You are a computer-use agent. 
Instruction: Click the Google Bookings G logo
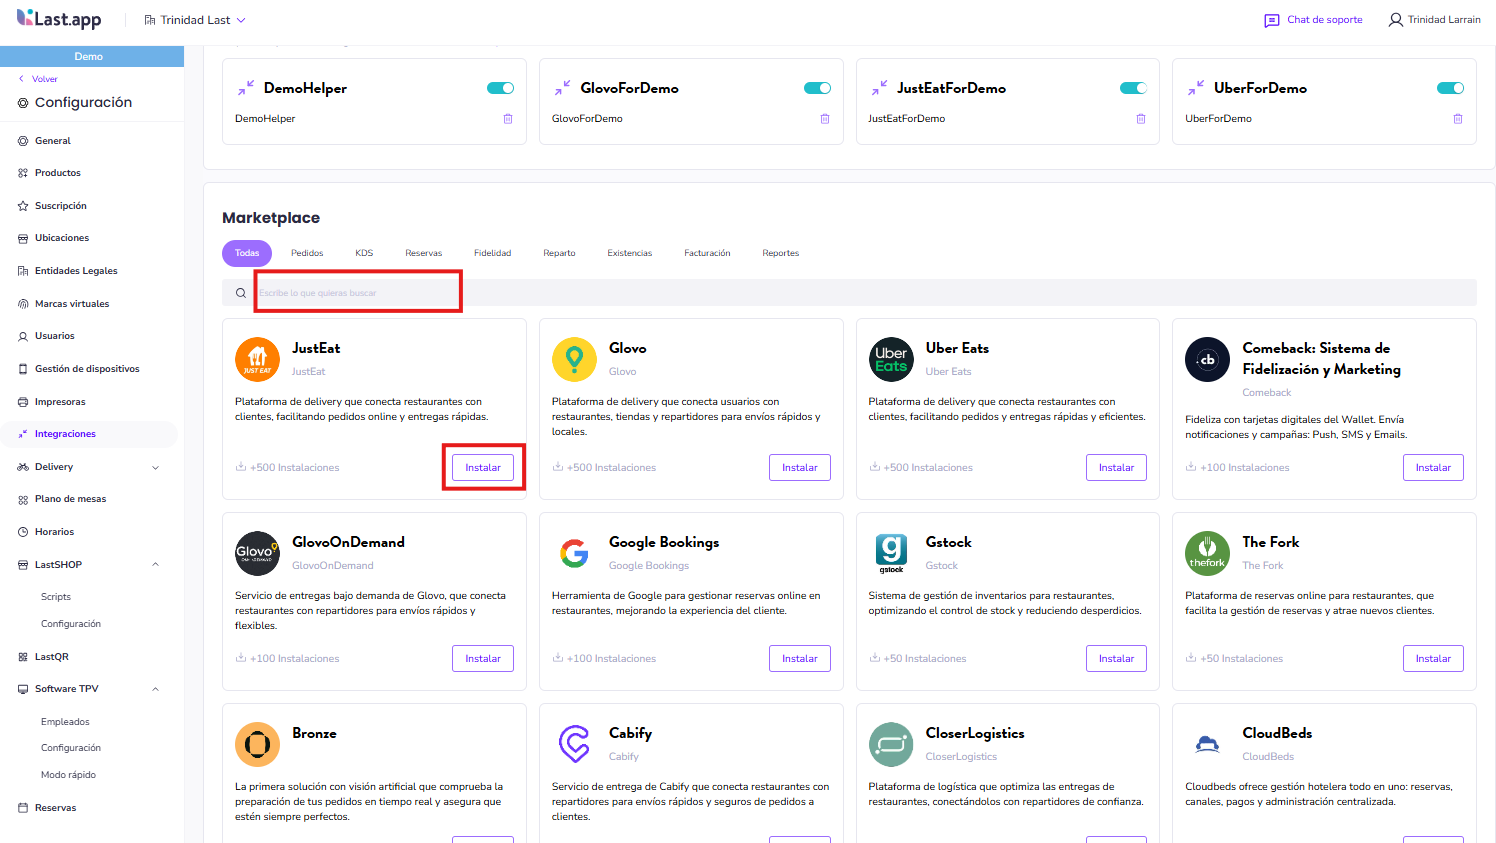tap(574, 553)
